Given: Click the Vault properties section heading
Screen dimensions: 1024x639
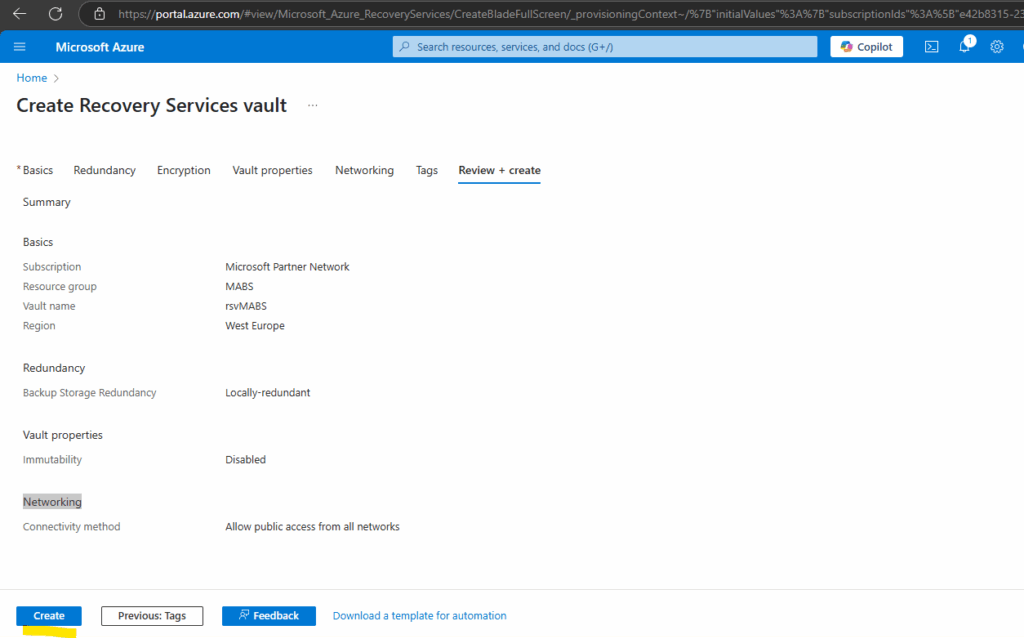Looking at the screenshot, I should [x=63, y=435].
